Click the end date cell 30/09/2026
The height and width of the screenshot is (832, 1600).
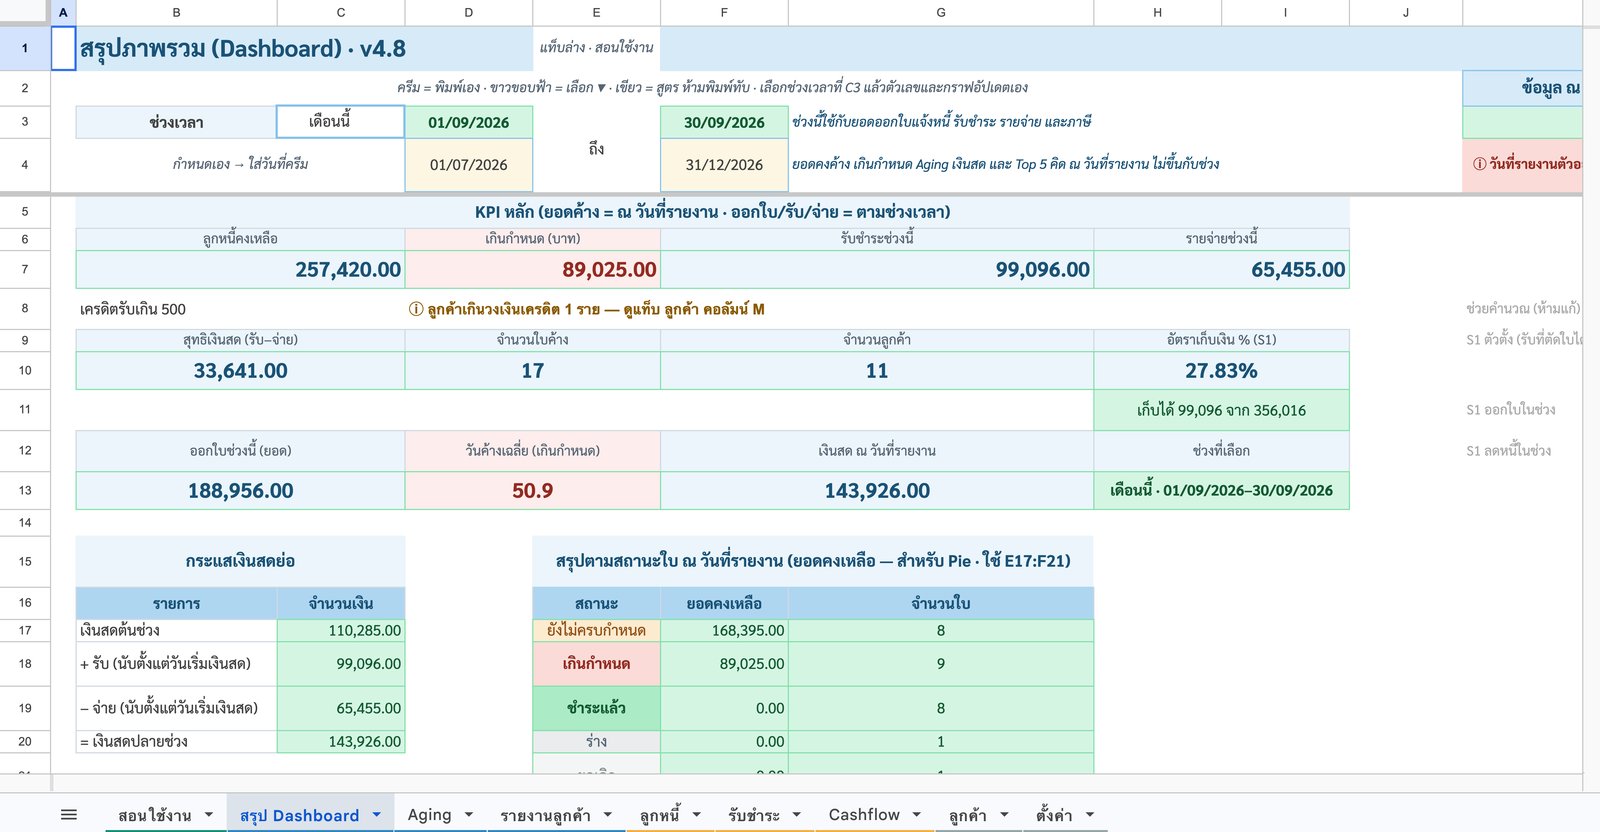724,122
